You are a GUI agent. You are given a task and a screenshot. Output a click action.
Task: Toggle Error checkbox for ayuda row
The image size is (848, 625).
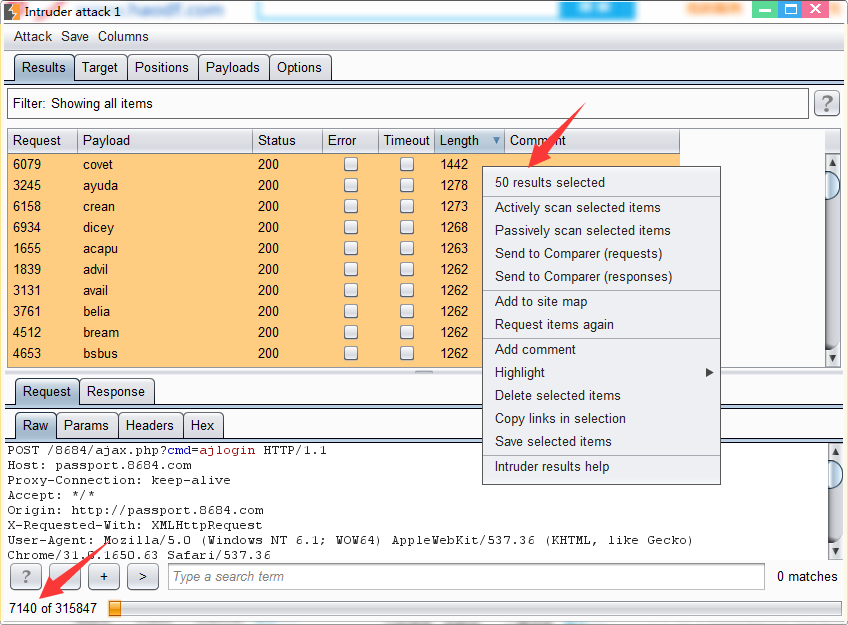[x=351, y=185]
